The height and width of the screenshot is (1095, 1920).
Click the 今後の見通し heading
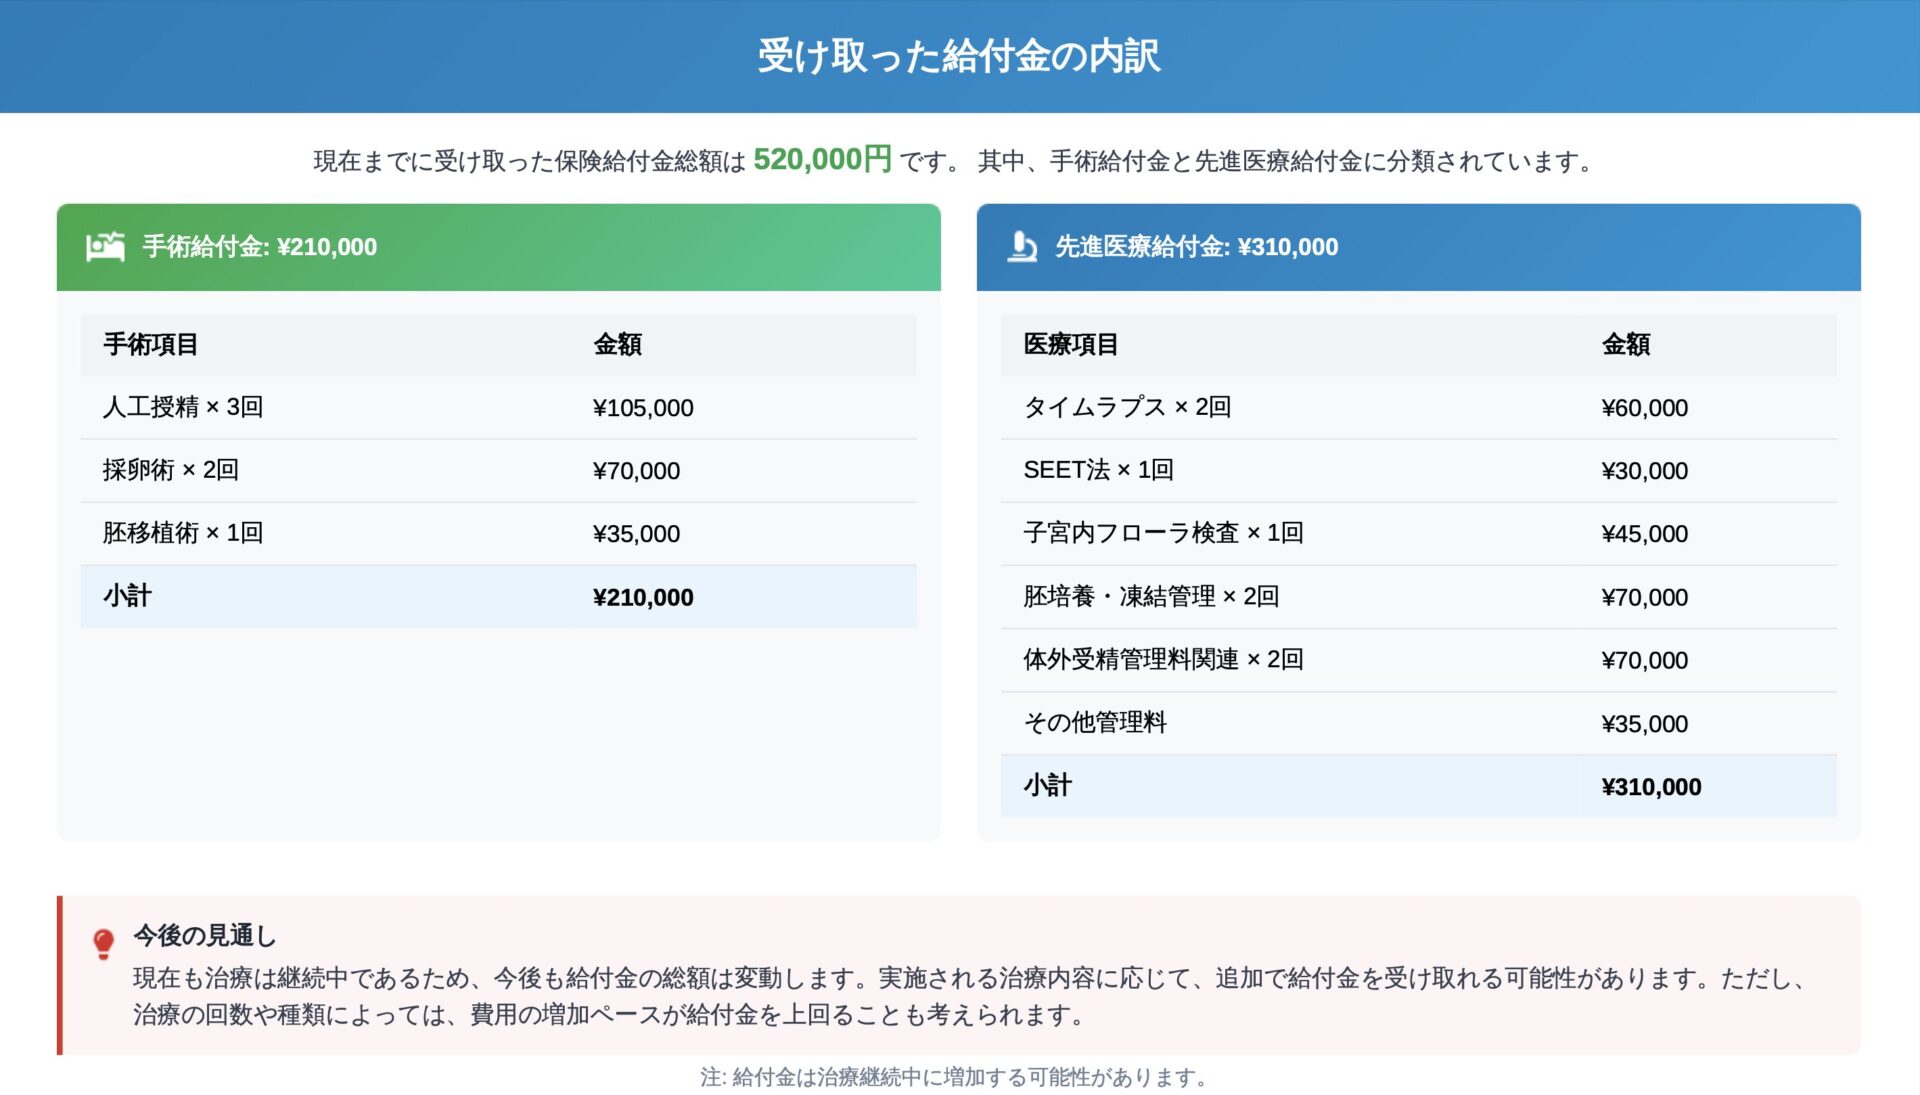(204, 936)
